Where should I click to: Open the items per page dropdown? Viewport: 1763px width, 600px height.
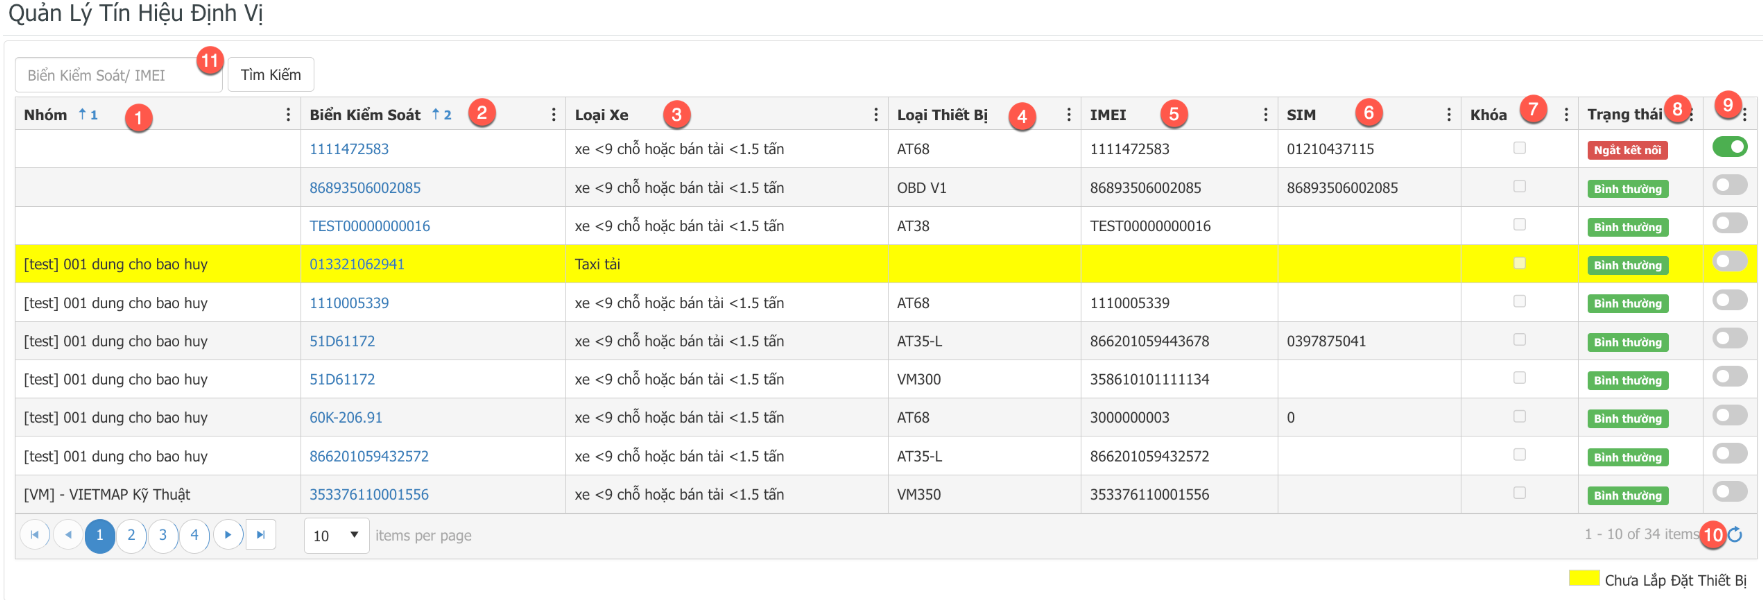tap(337, 536)
